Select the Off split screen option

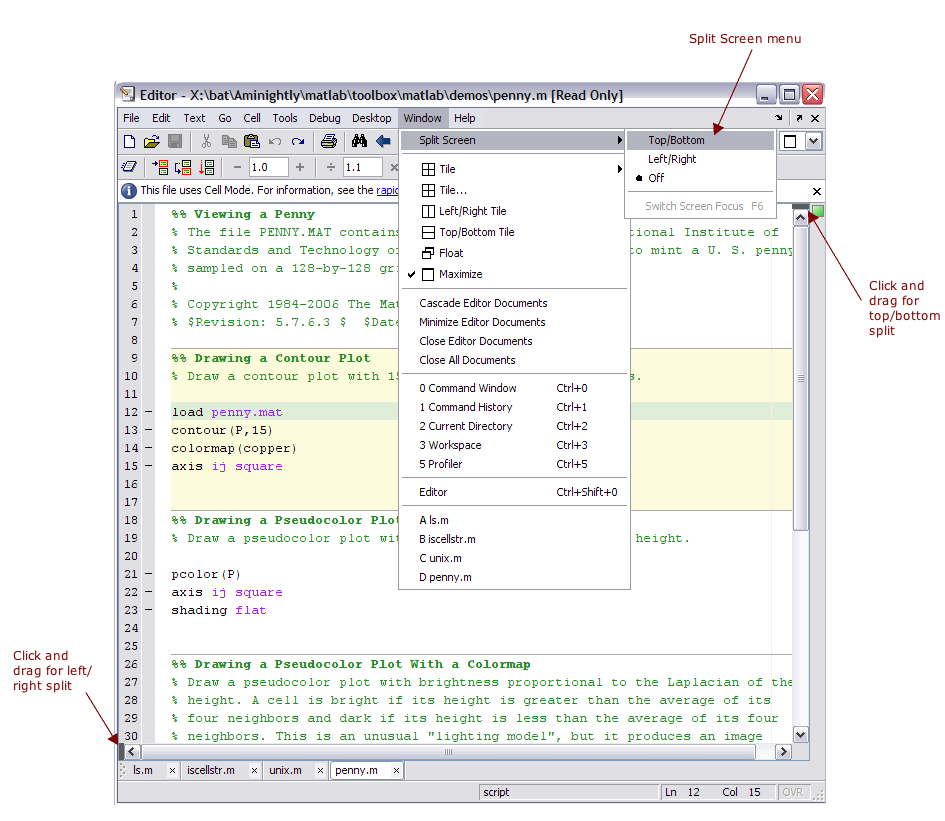656,178
